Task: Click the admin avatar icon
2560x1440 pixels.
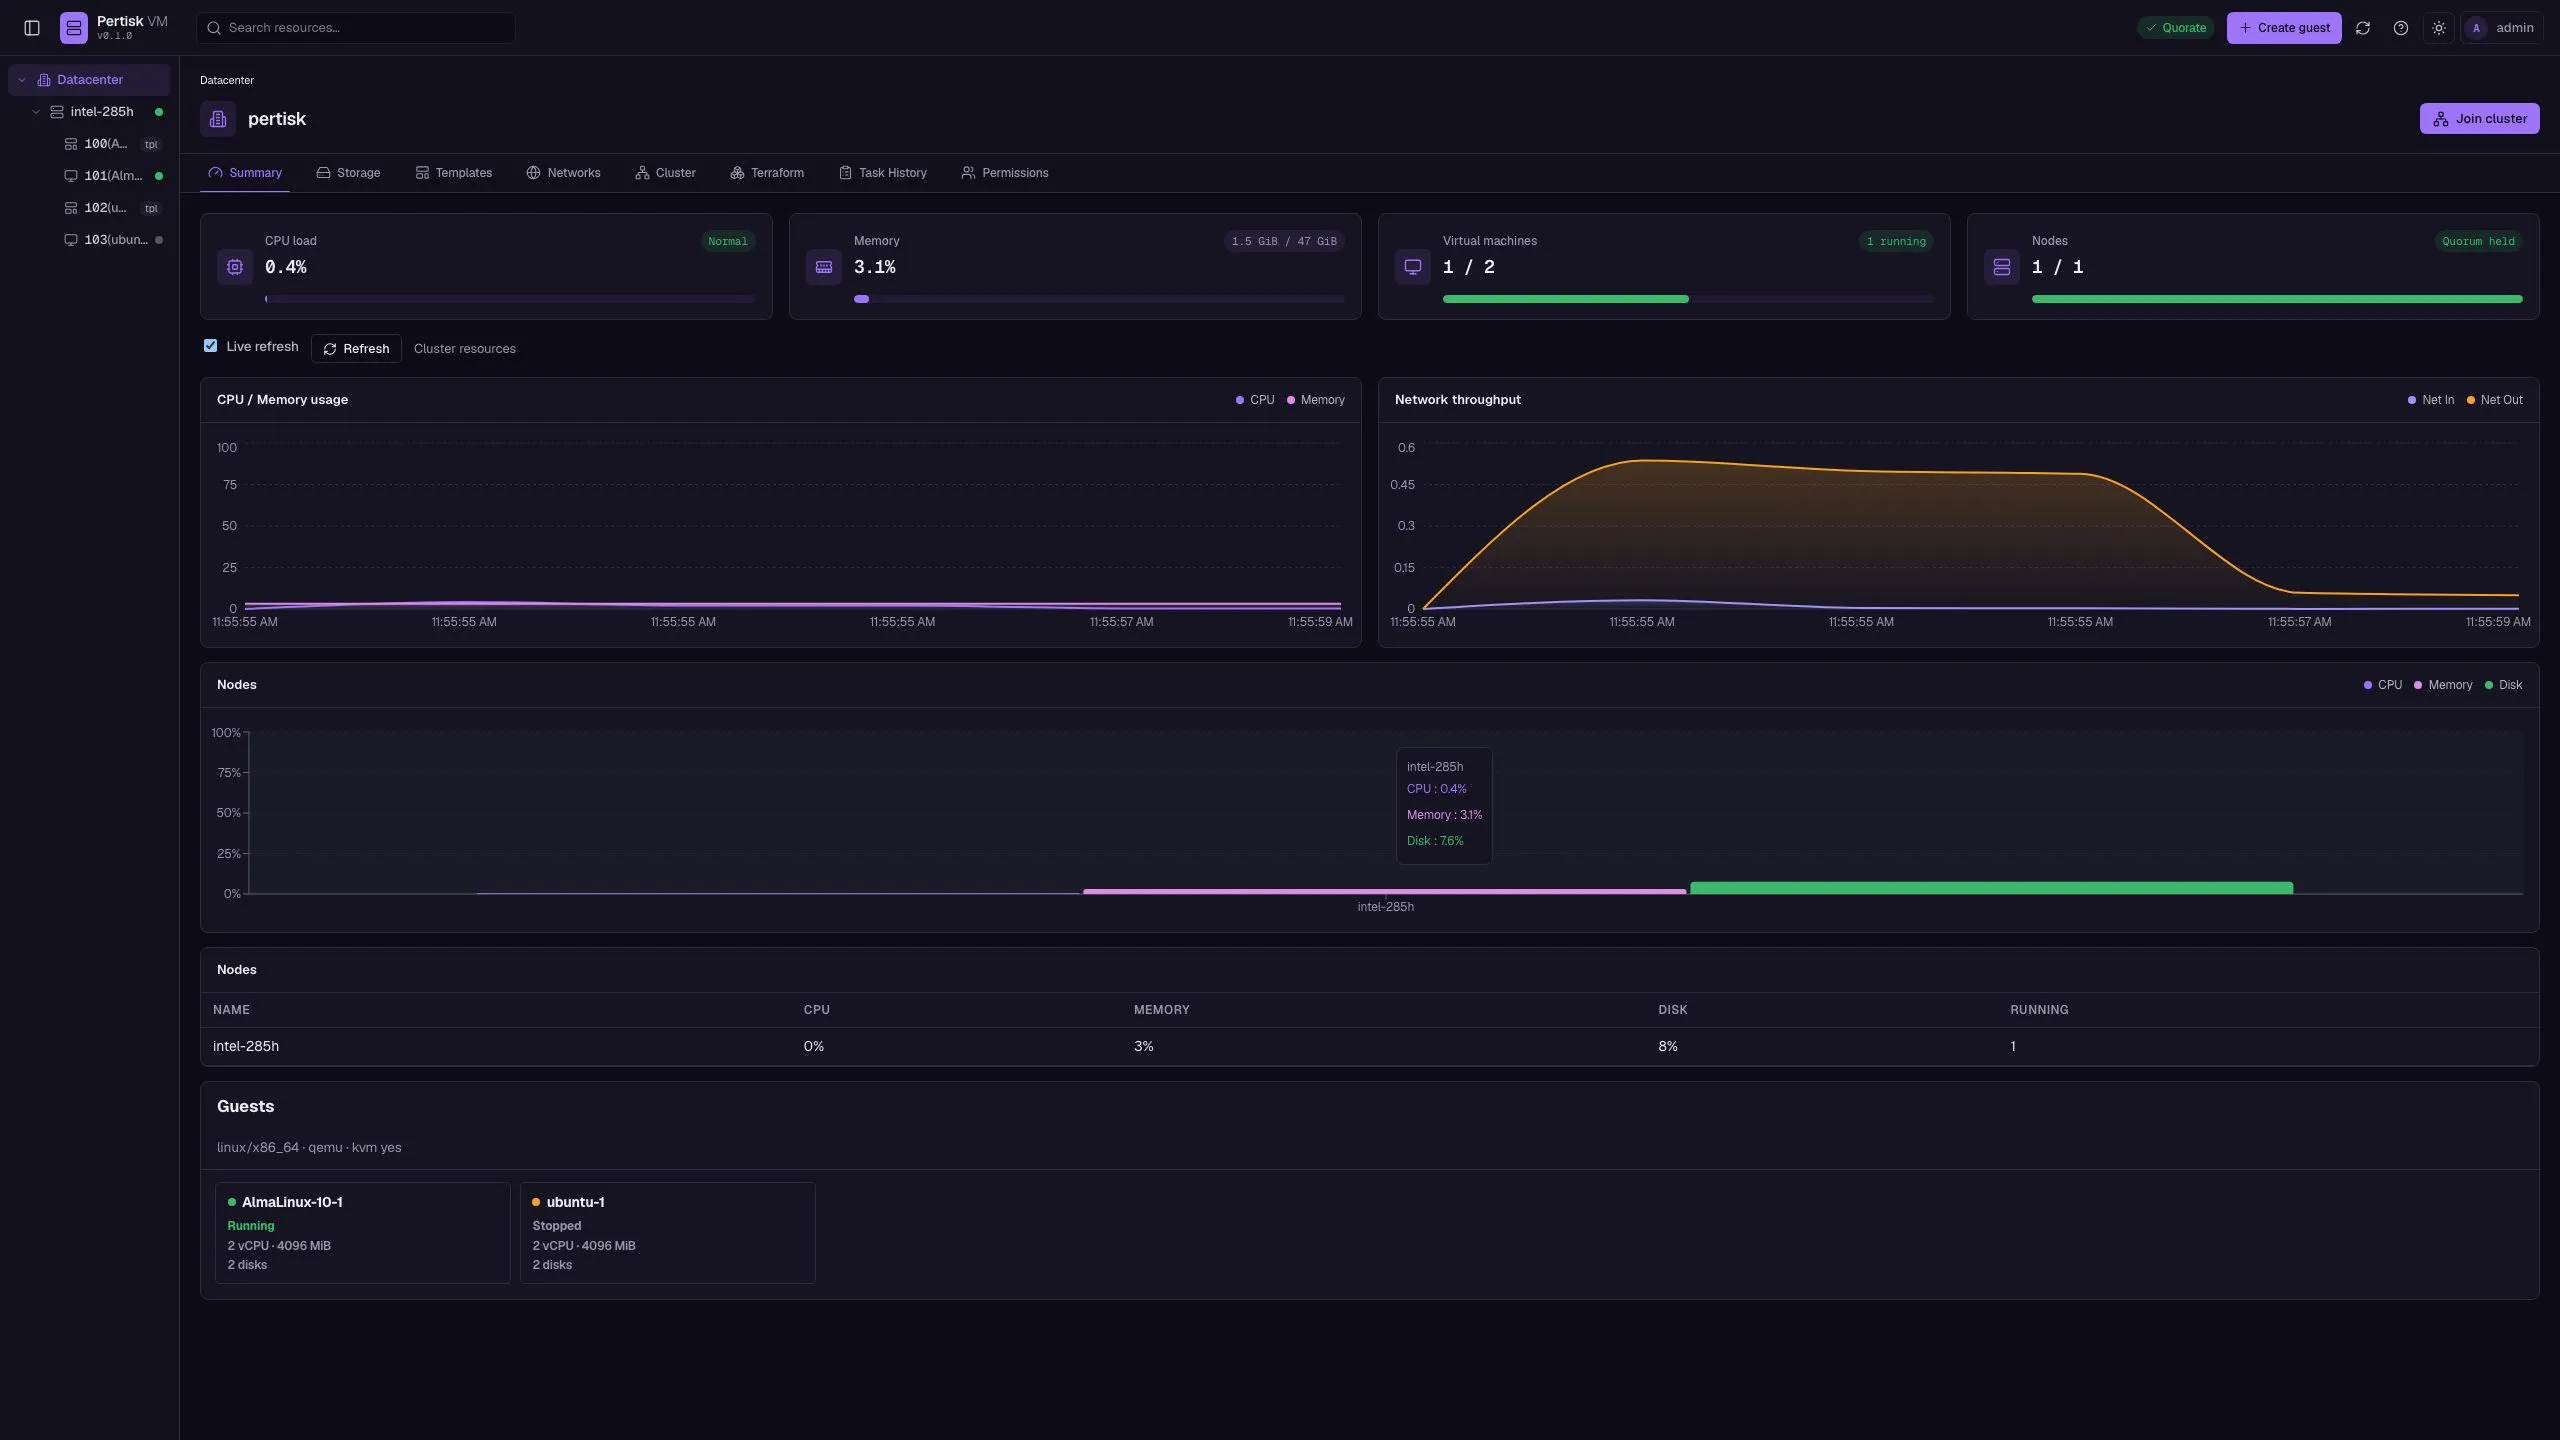Action: (2476, 28)
